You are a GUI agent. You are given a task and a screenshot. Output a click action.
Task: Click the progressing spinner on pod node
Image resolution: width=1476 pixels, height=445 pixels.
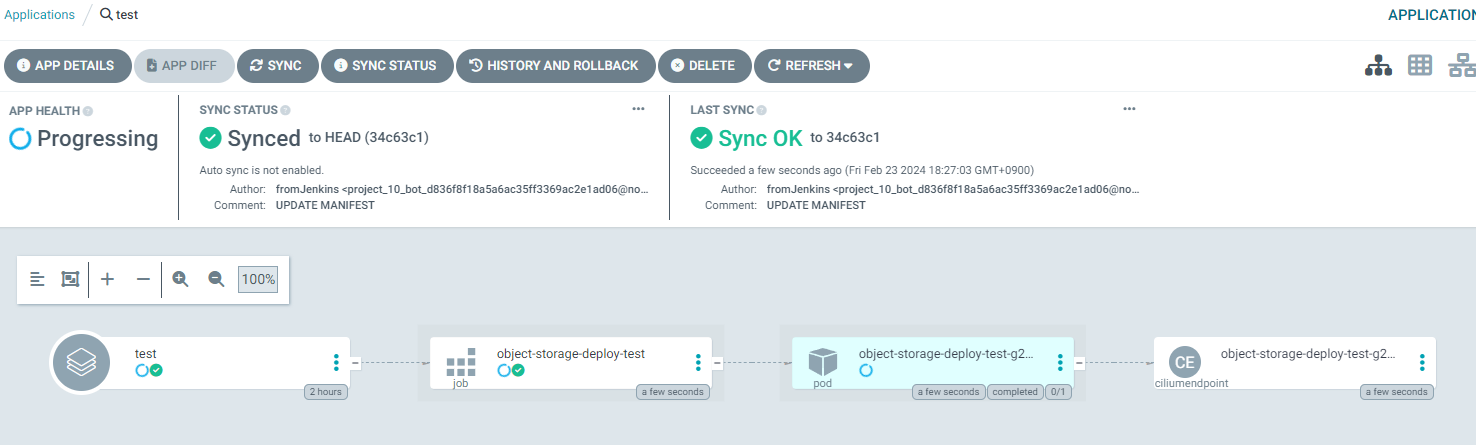tap(866, 370)
